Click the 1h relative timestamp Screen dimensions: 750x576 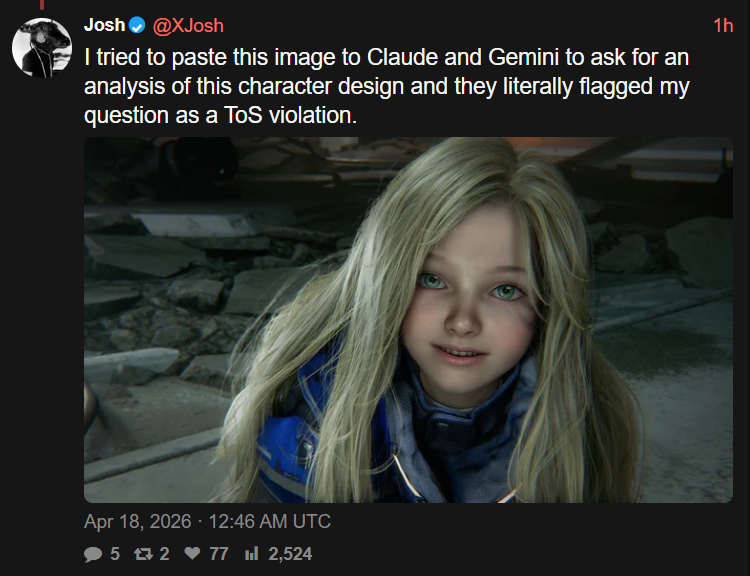point(722,25)
